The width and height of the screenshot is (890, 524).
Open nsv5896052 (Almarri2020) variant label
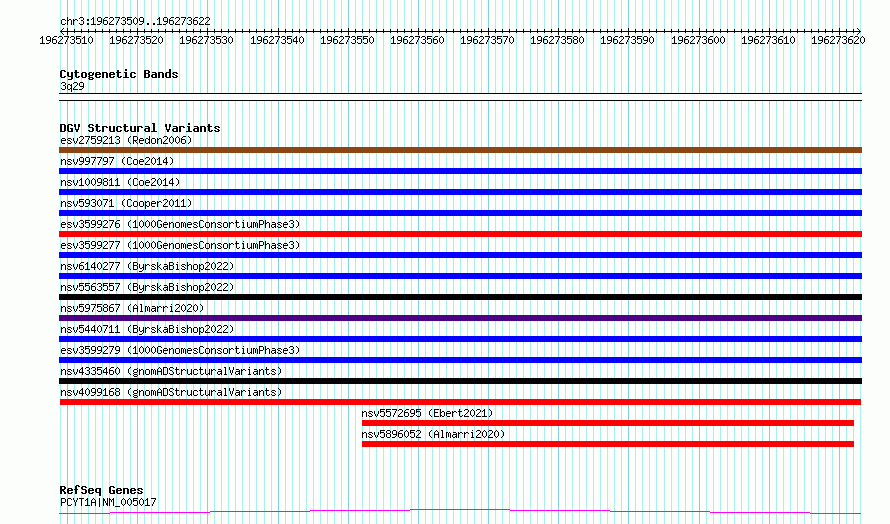tap(433, 434)
